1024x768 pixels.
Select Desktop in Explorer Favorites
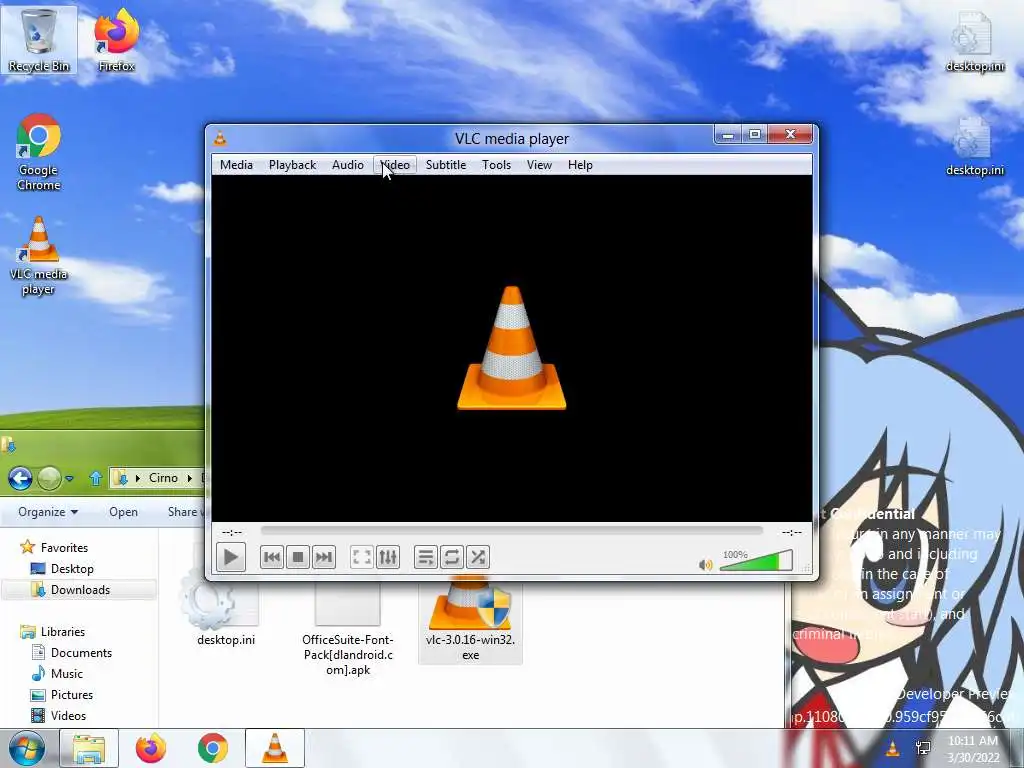(x=63, y=569)
